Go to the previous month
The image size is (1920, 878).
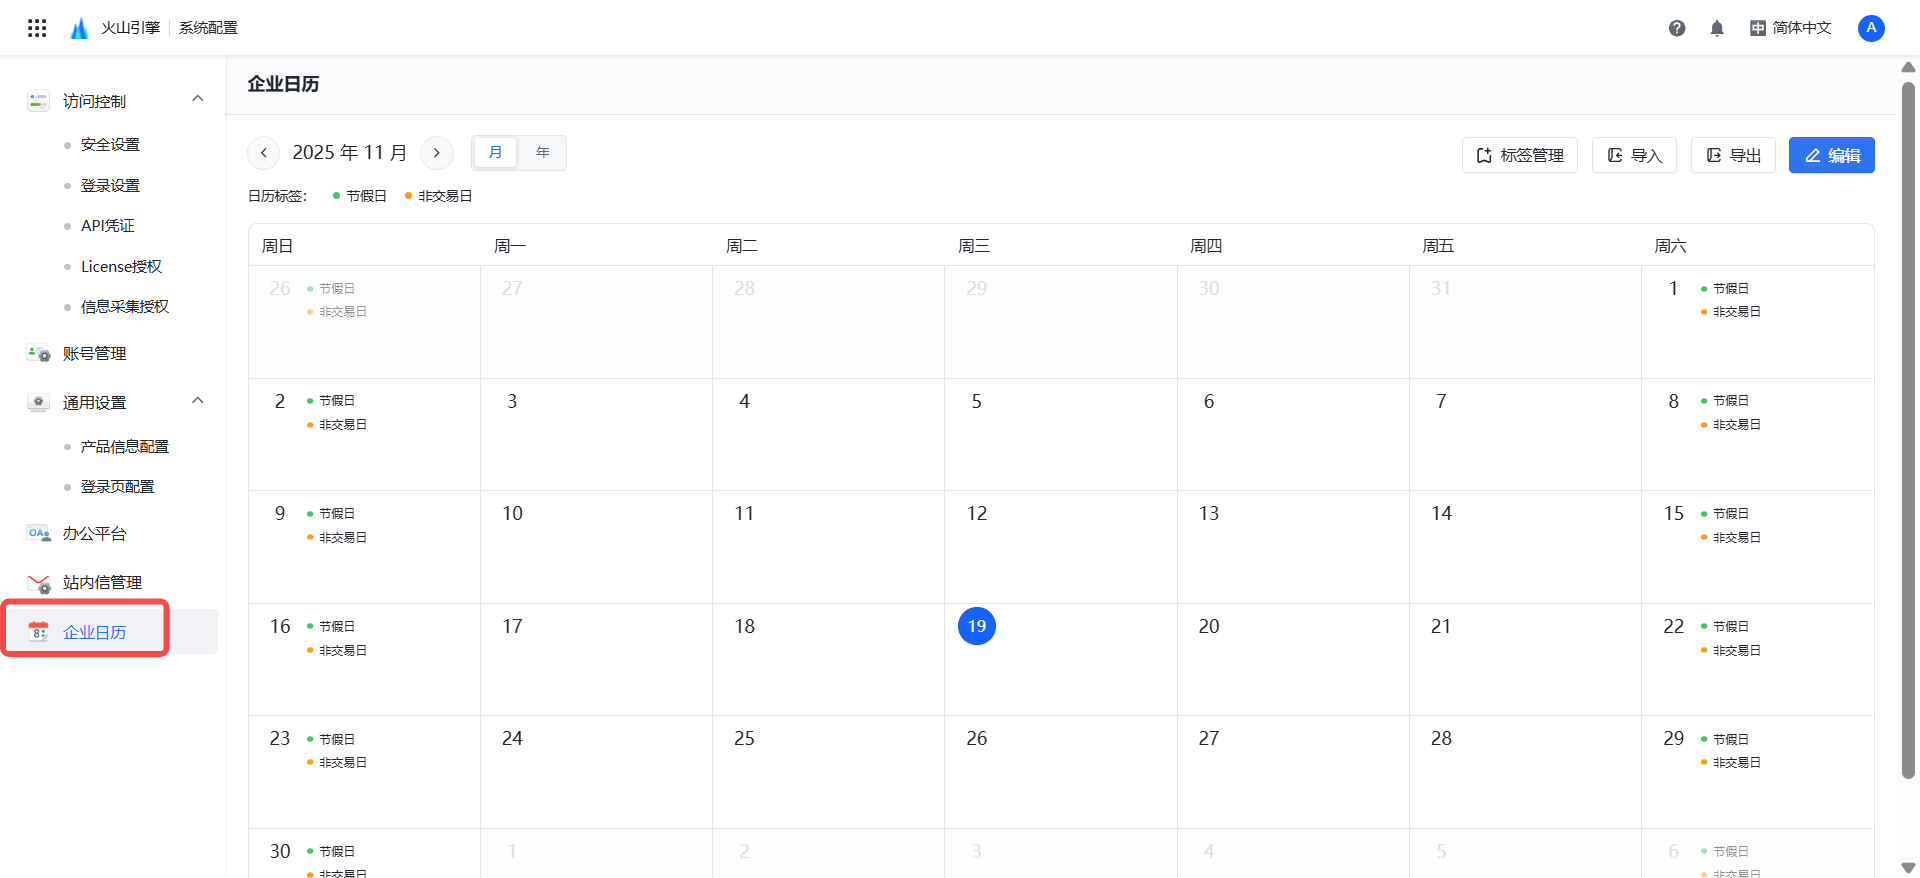coord(263,153)
